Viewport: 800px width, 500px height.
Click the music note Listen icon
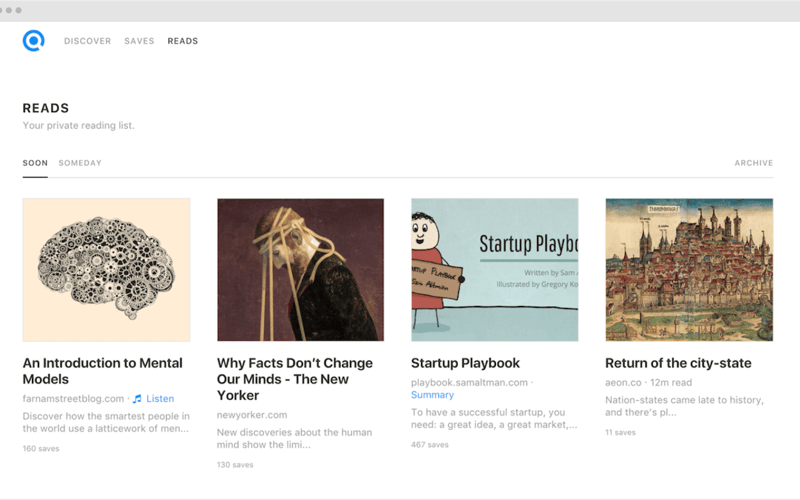point(137,399)
